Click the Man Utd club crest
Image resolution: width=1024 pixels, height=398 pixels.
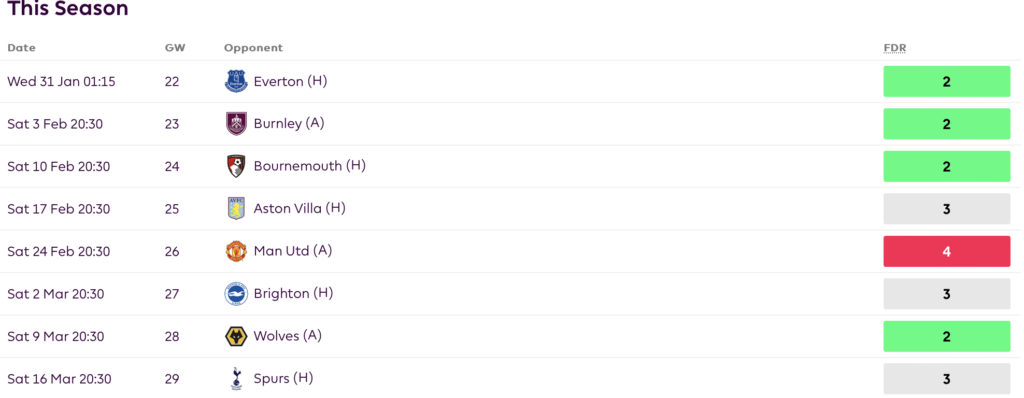point(236,251)
